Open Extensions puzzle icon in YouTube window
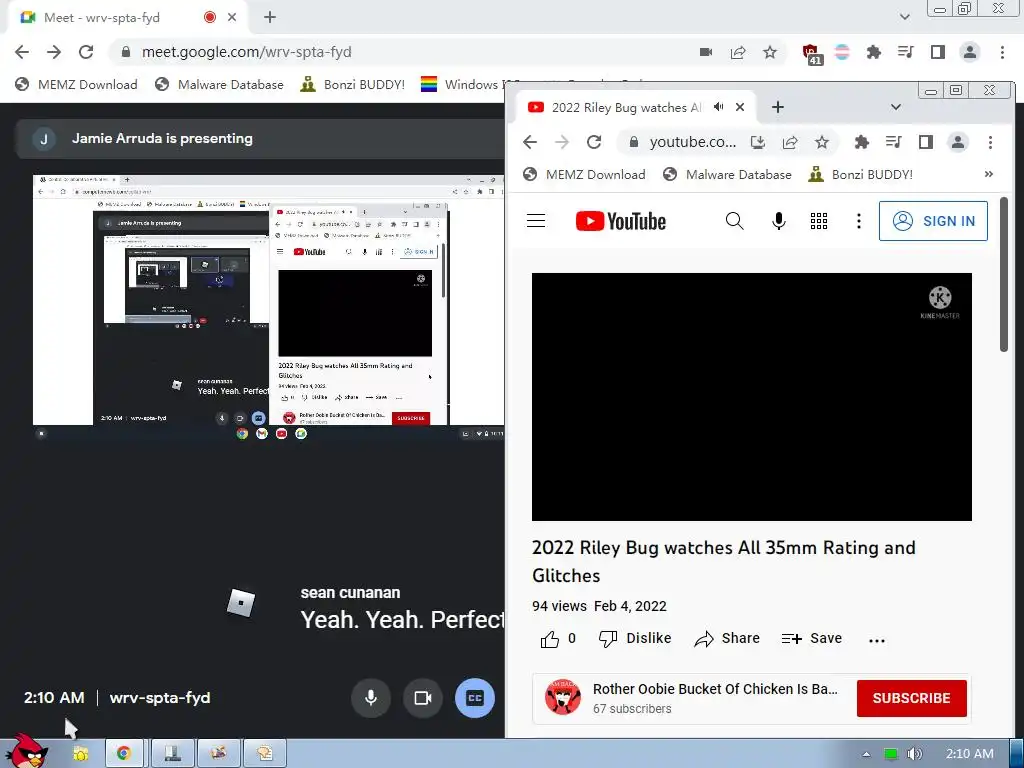The height and width of the screenshot is (768, 1024). [x=861, y=142]
